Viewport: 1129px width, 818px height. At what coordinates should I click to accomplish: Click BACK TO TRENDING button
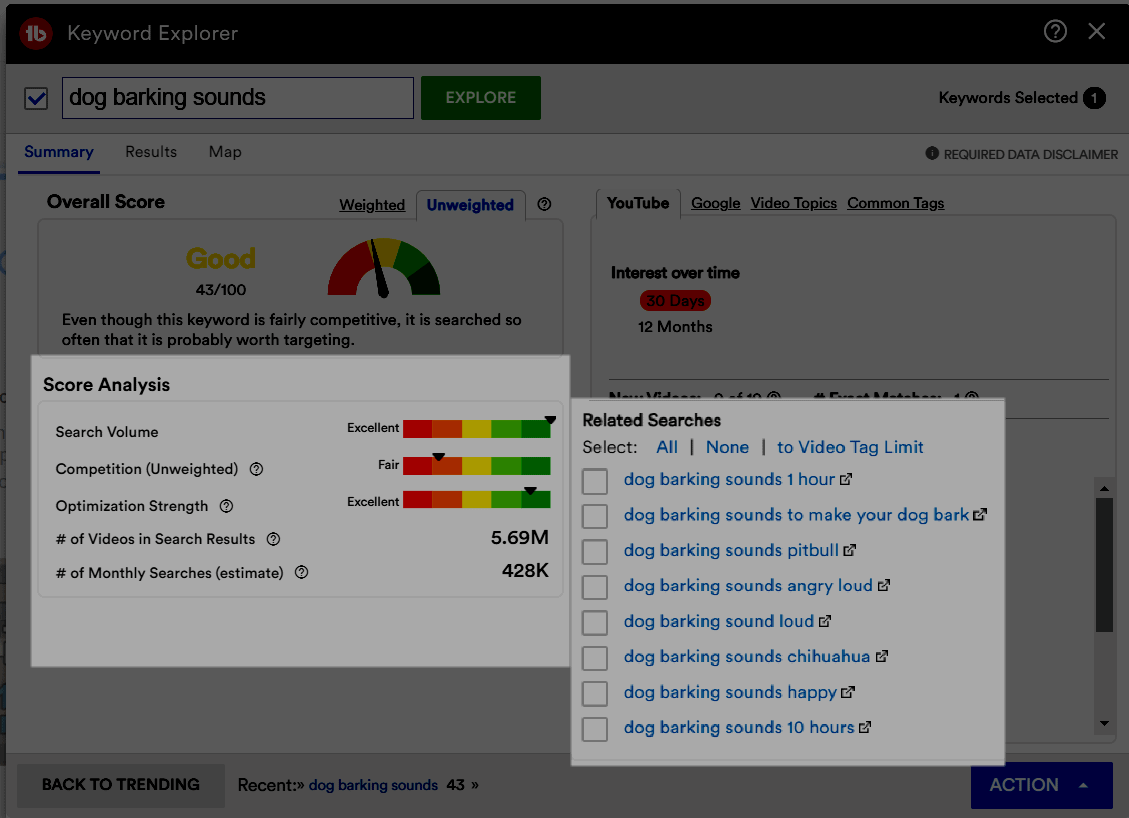point(121,785)
